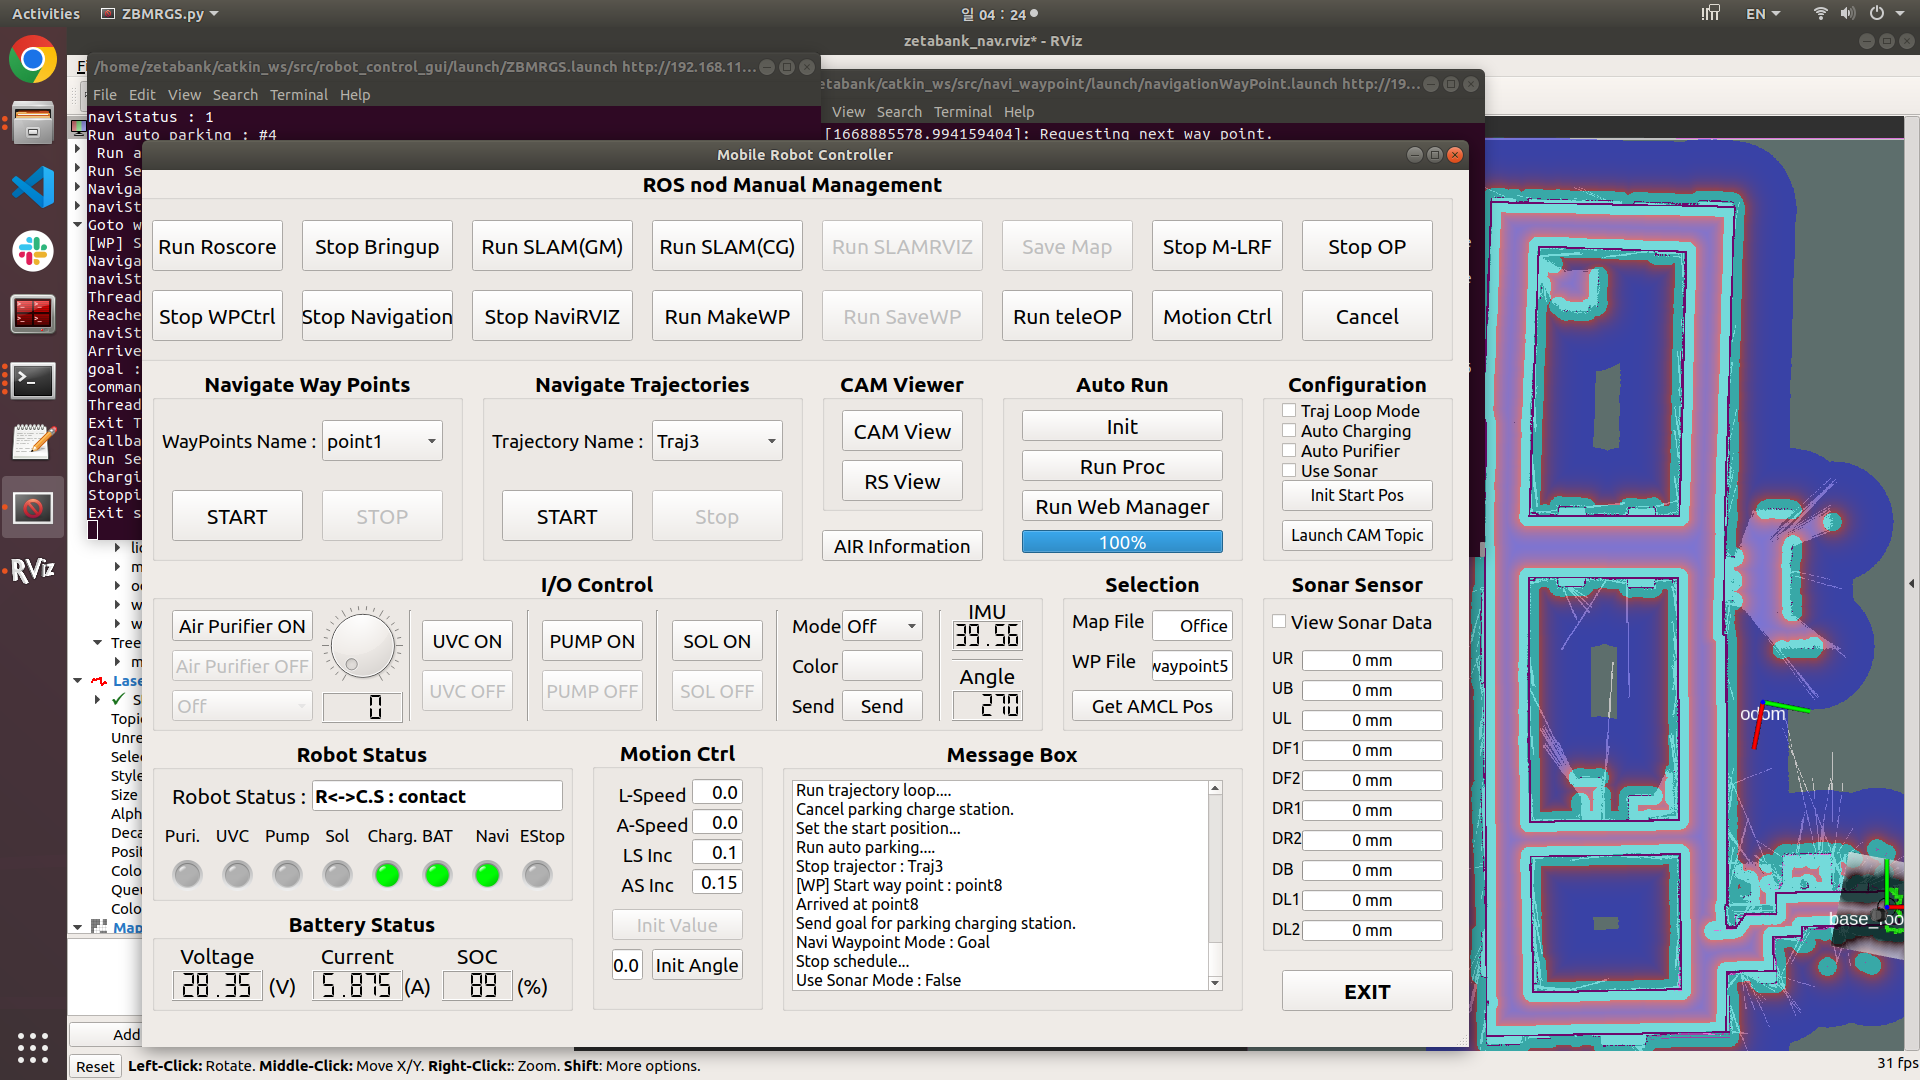Check the Auto Charging option

coord(1290,431)
